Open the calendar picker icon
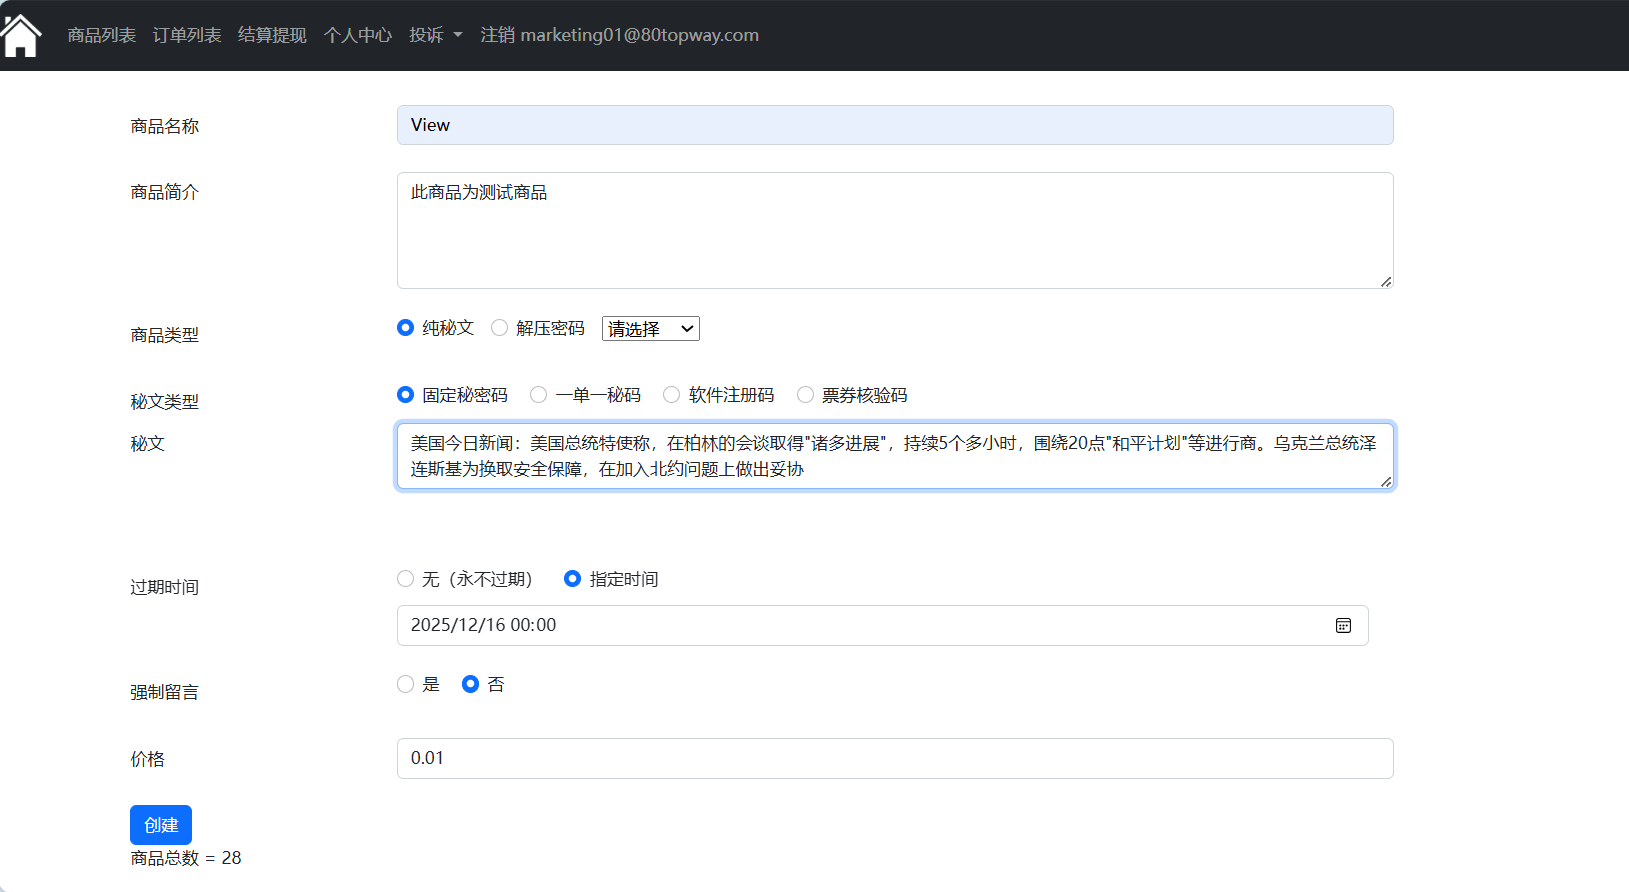The image size is (1629, 892). coord(1343,626)
